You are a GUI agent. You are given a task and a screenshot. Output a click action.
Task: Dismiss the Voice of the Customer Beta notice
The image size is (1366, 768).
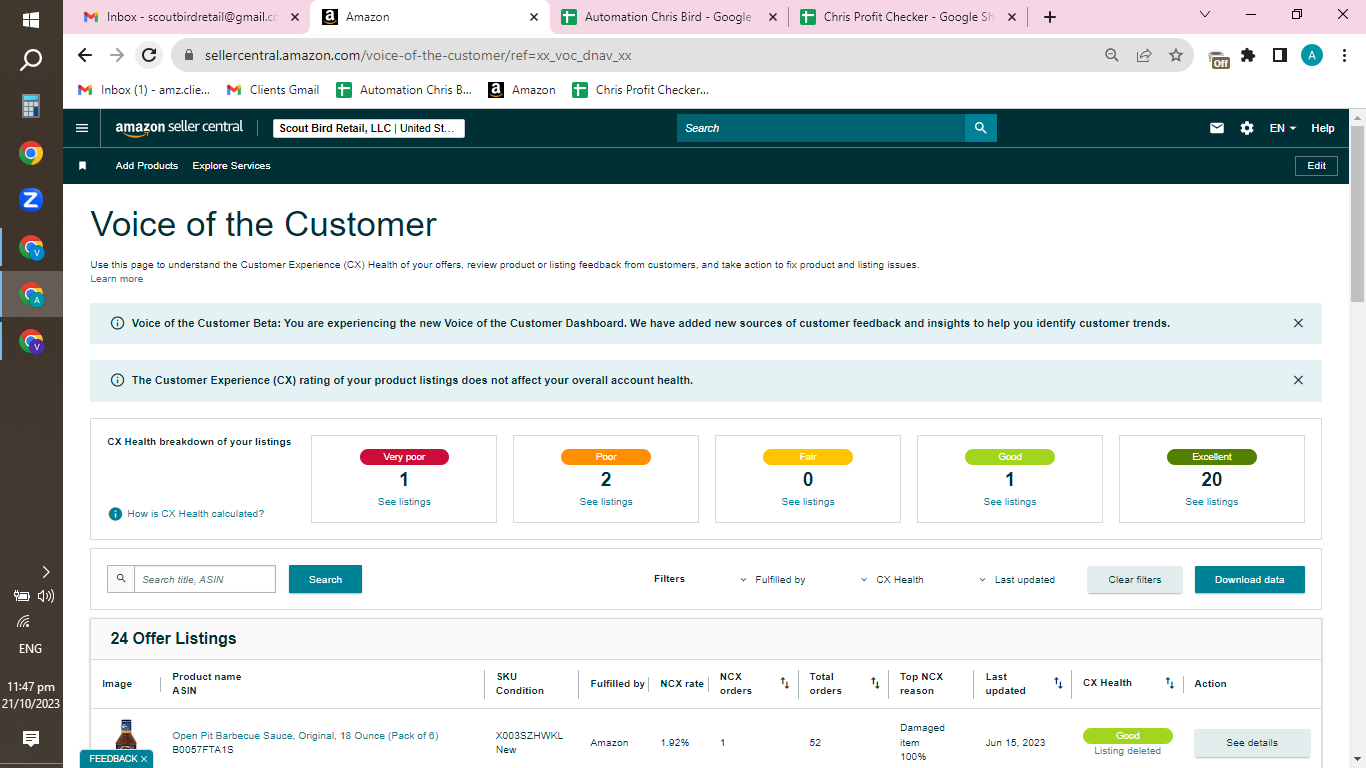[x=1298, y=323]
